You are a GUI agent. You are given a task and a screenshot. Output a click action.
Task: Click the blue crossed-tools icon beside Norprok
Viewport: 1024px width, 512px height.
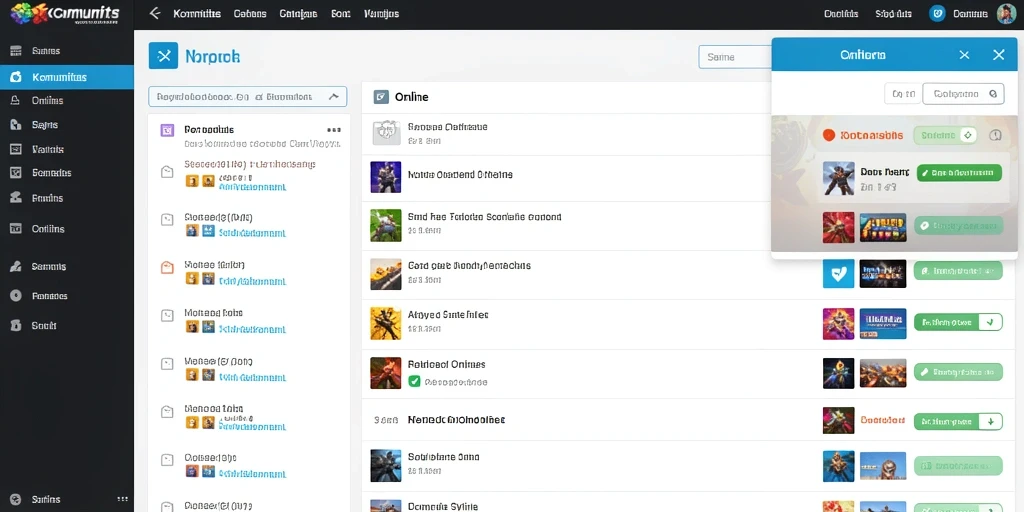tap(163, 56)
